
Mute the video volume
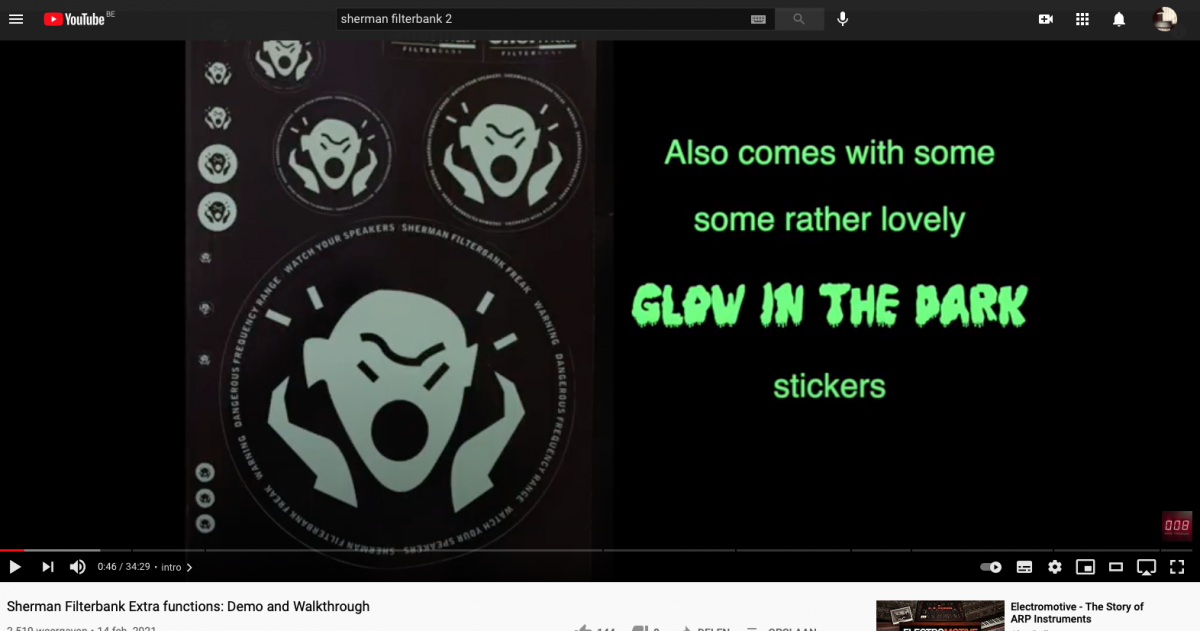coord(78,567)
